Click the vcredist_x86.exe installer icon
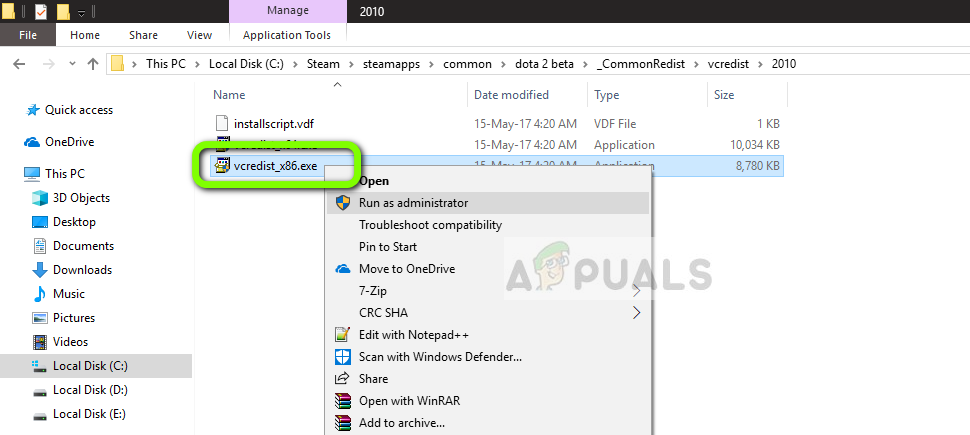This screenshot has height=435, width=970. click(221, 165)
